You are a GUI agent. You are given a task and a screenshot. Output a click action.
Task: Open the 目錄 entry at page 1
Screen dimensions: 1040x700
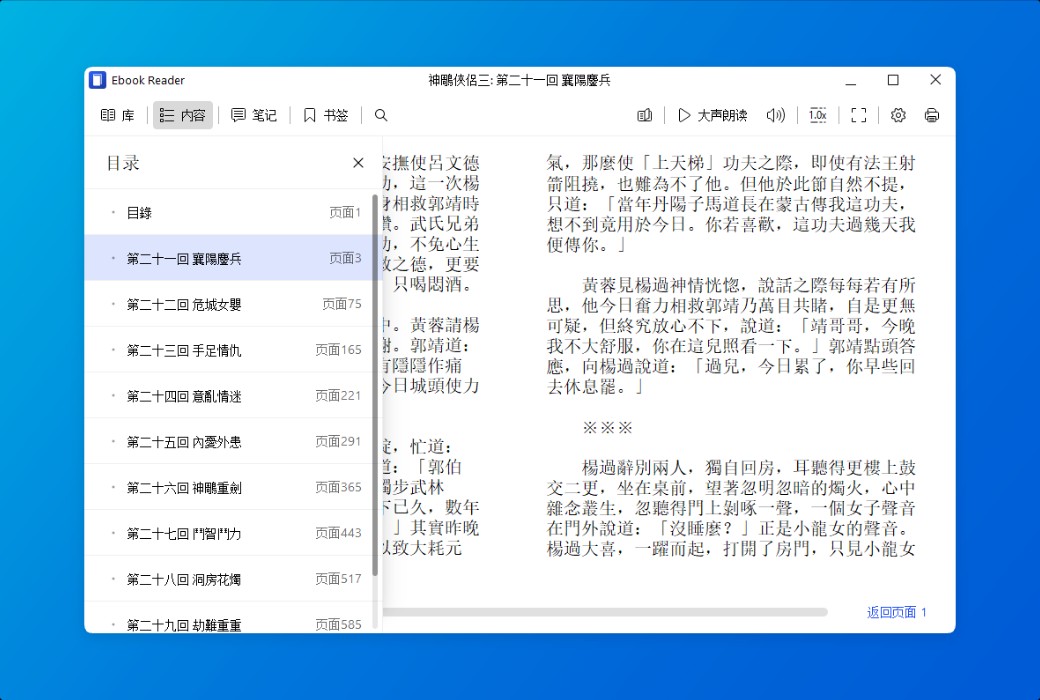[200, 212]
